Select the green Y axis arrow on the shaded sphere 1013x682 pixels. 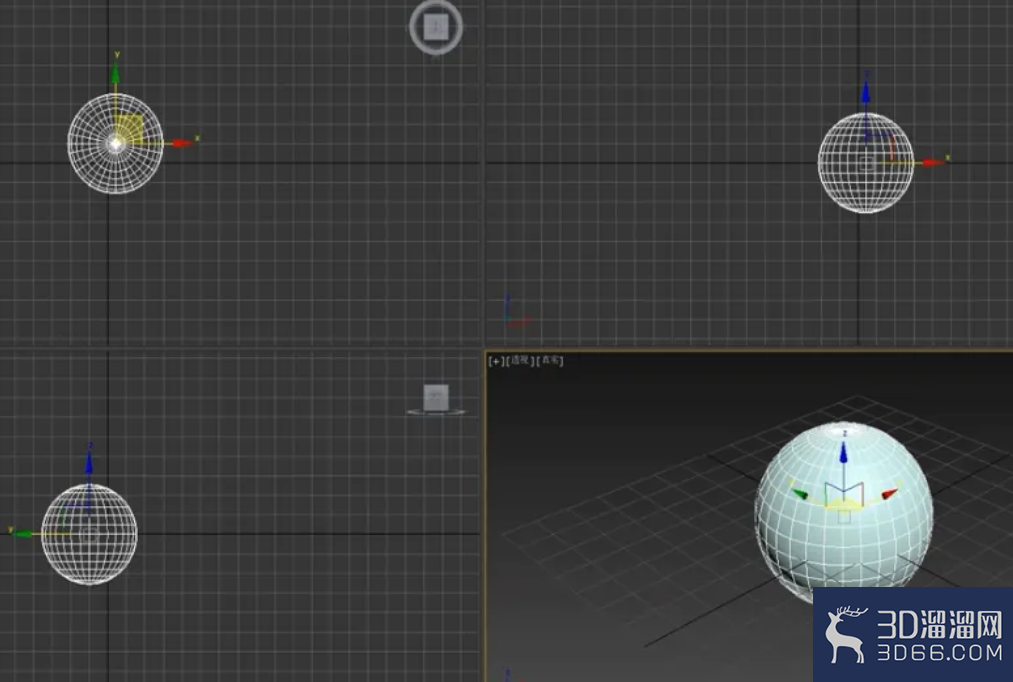click(x=800, y=494)
